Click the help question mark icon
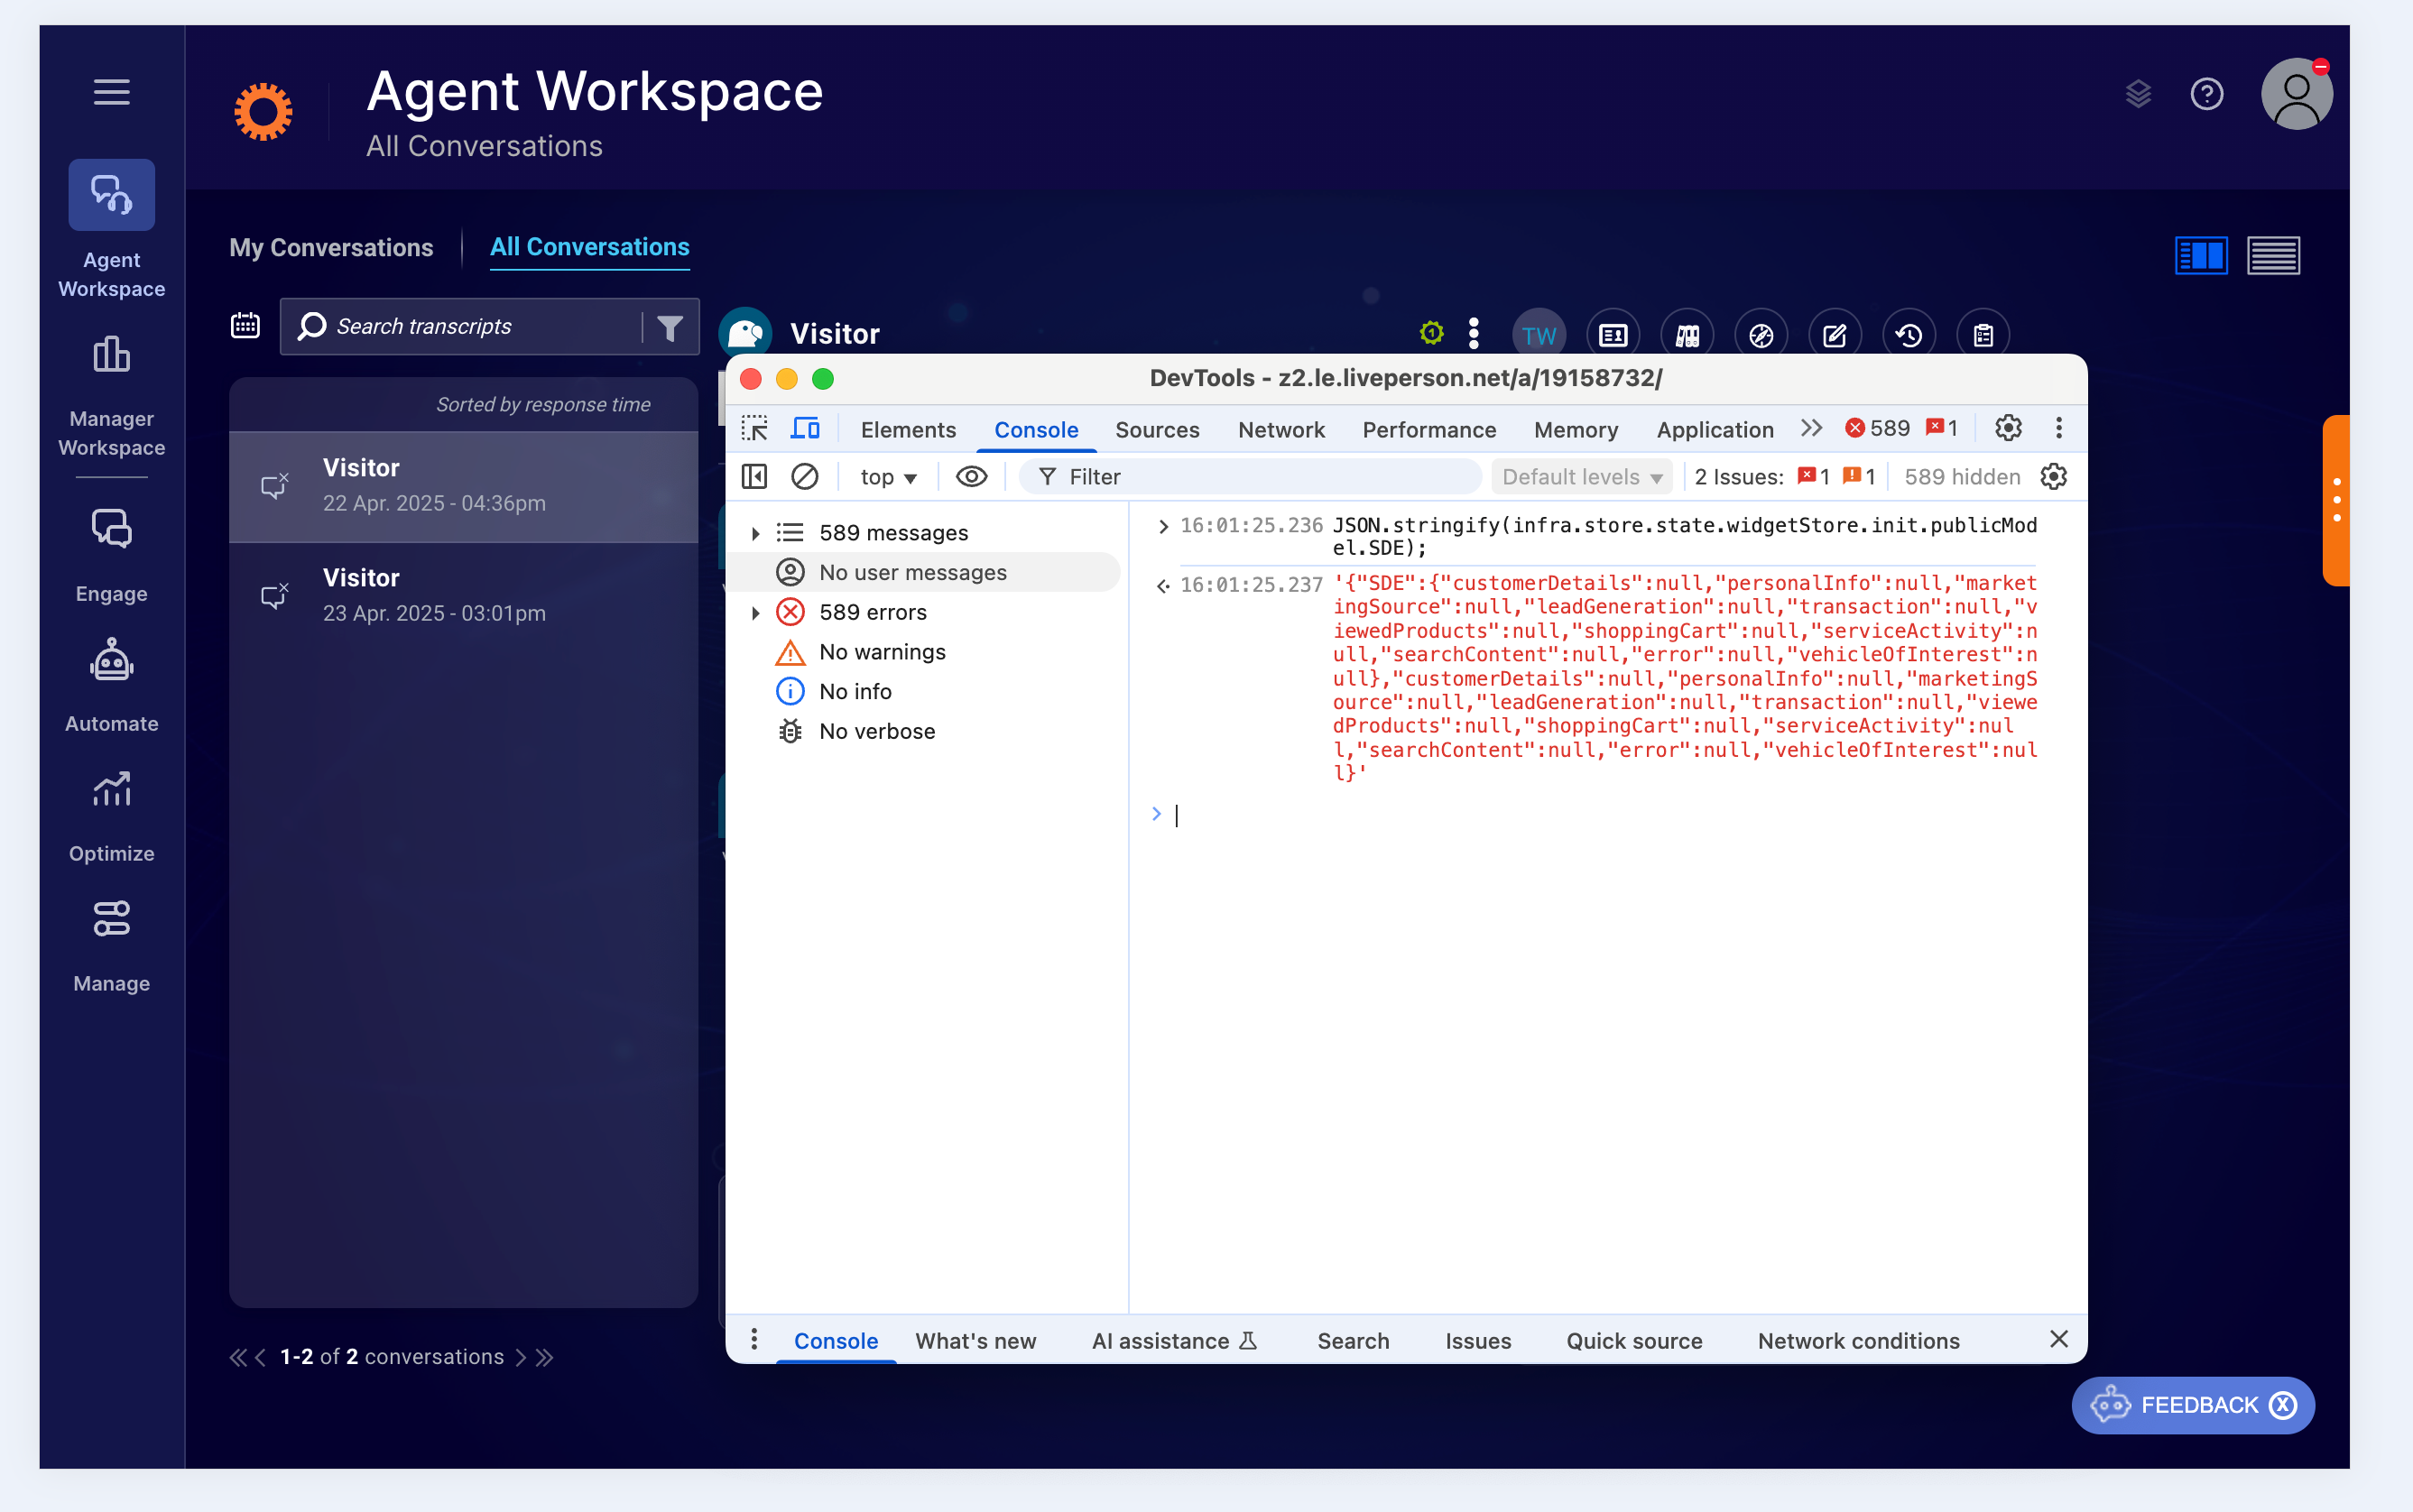 click(2206, 94)
